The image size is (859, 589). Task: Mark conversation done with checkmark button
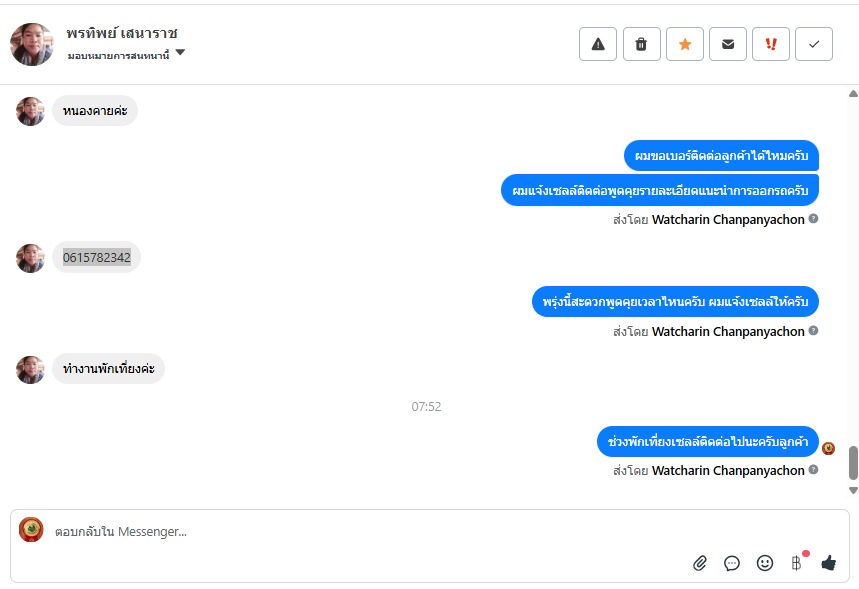[x=814, y=44]
